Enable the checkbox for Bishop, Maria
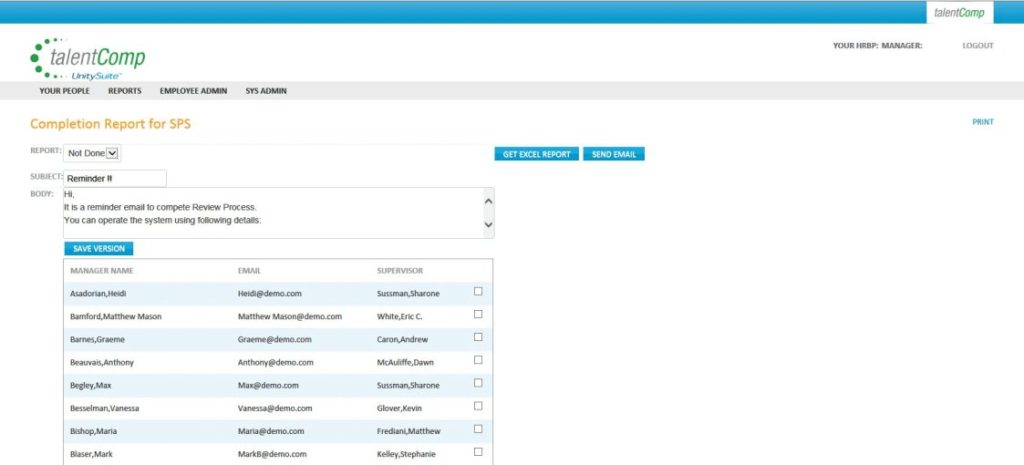1024x465 pixels. click(x=478, y=429)
